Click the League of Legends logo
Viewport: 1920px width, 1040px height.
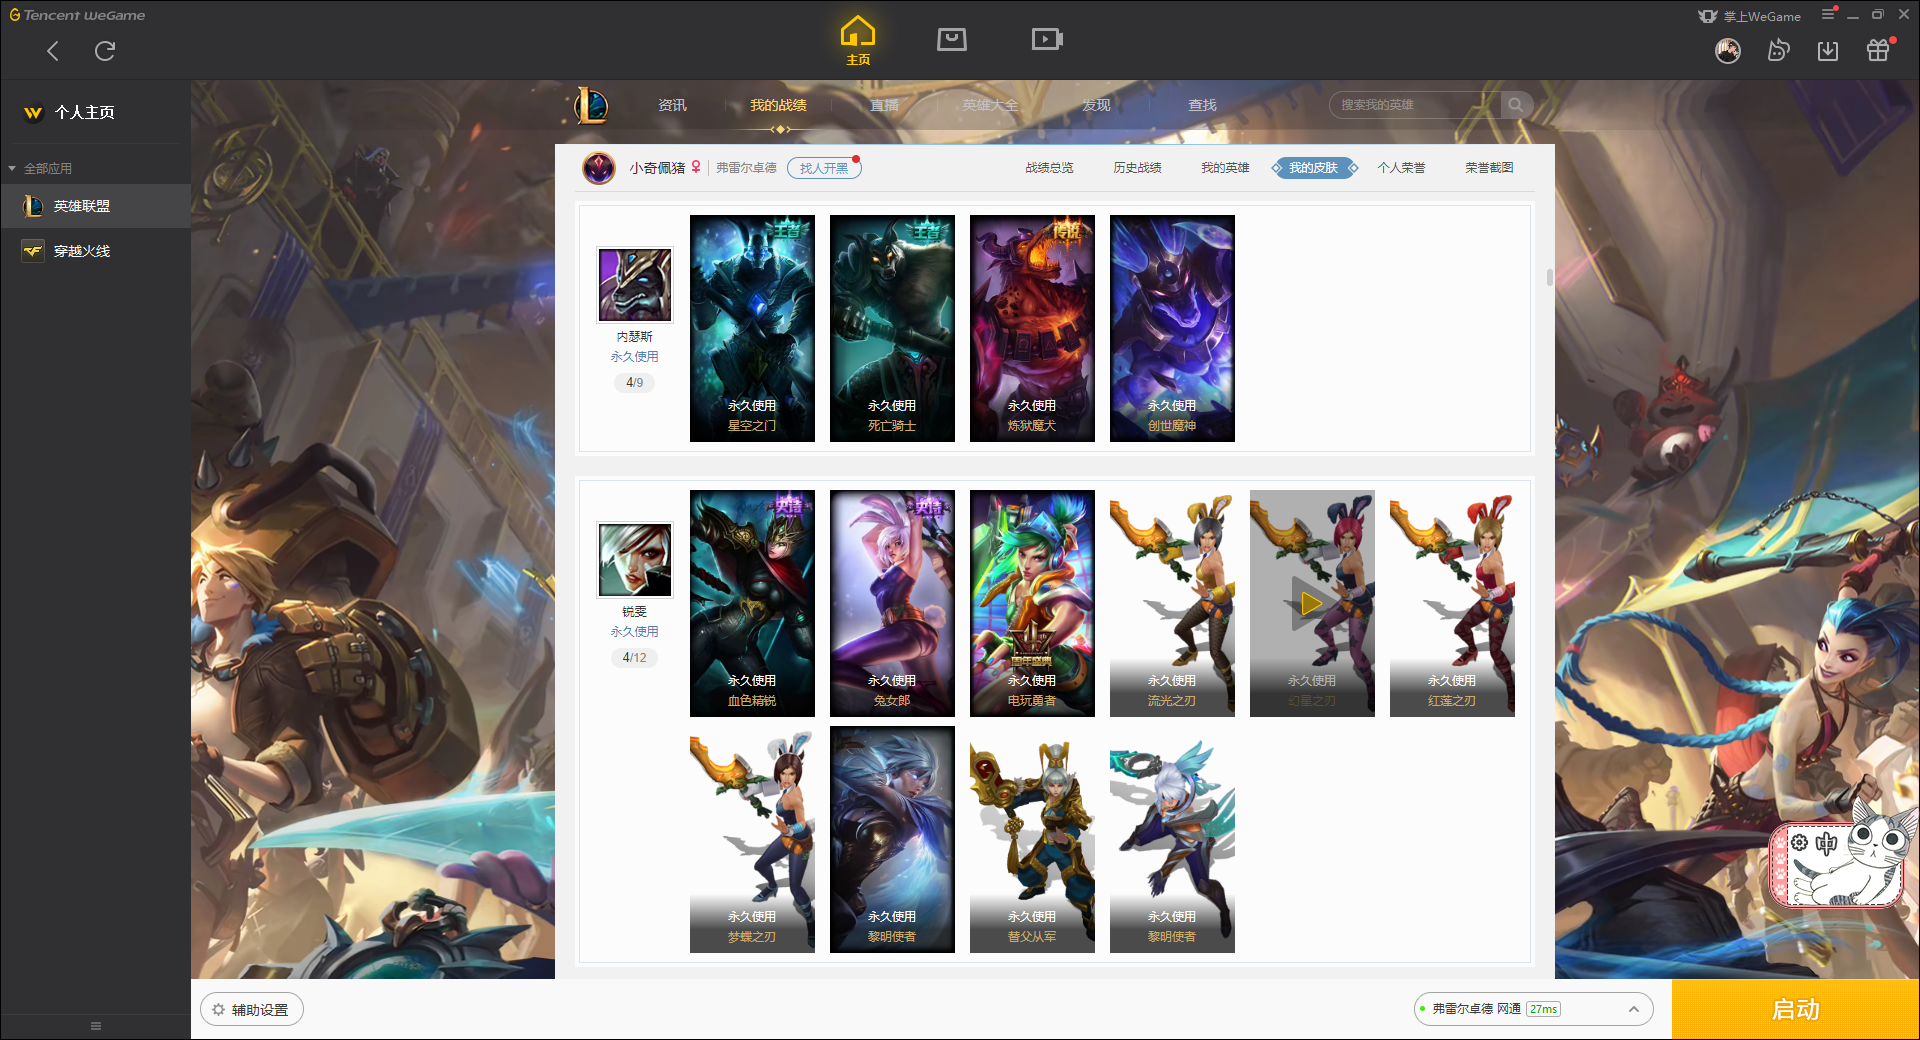591,105
